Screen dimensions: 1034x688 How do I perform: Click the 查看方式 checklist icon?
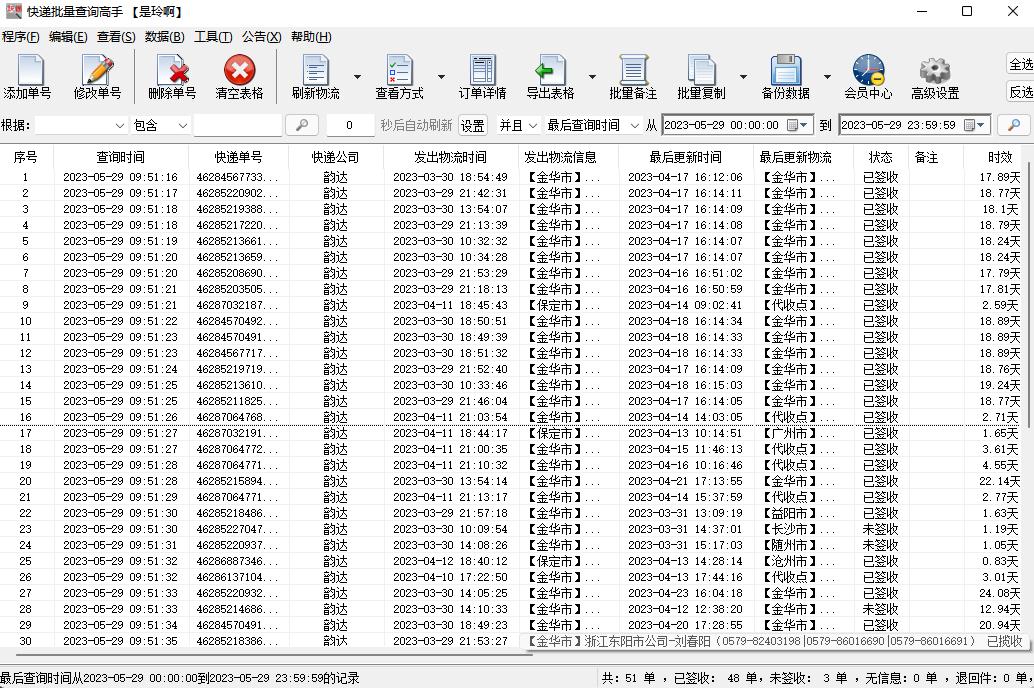click(x=400, y=70)
